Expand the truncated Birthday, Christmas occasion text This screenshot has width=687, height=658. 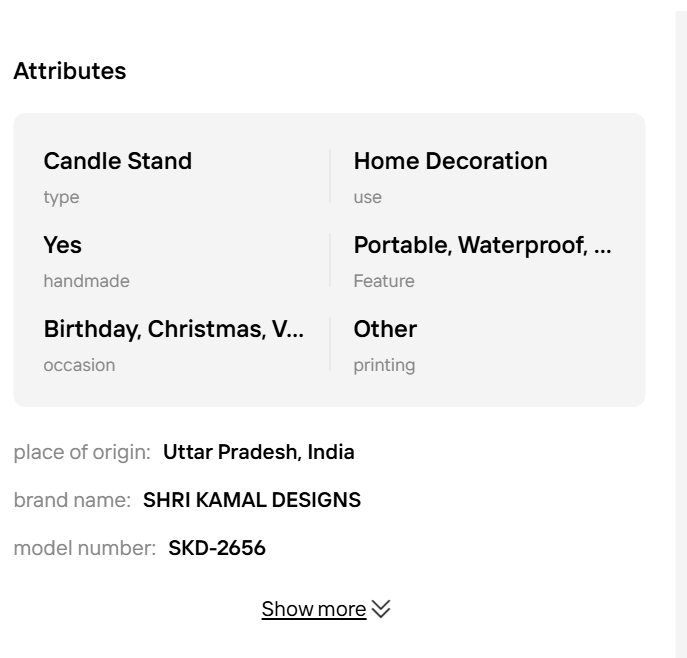[x=174, y=329]
